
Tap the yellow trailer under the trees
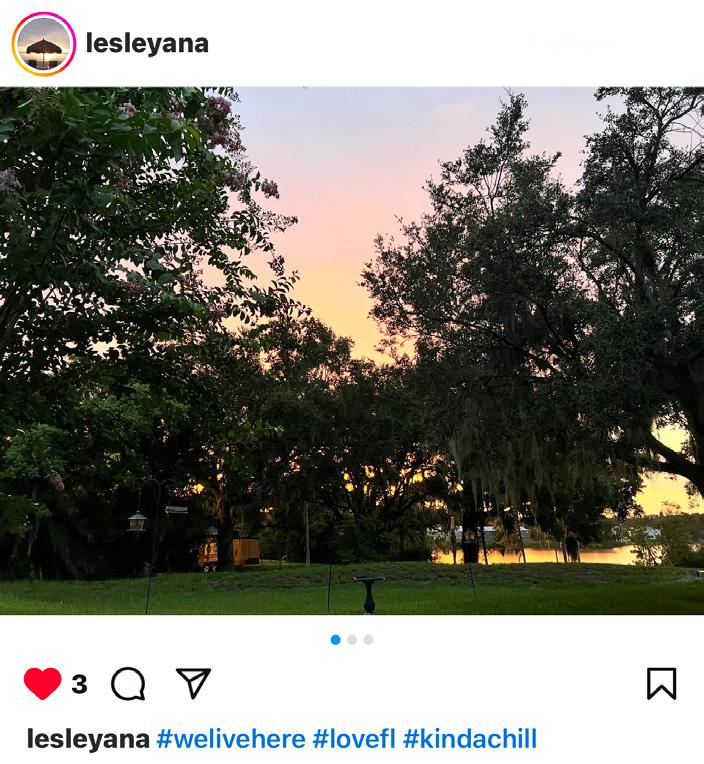tap(229, 553)
